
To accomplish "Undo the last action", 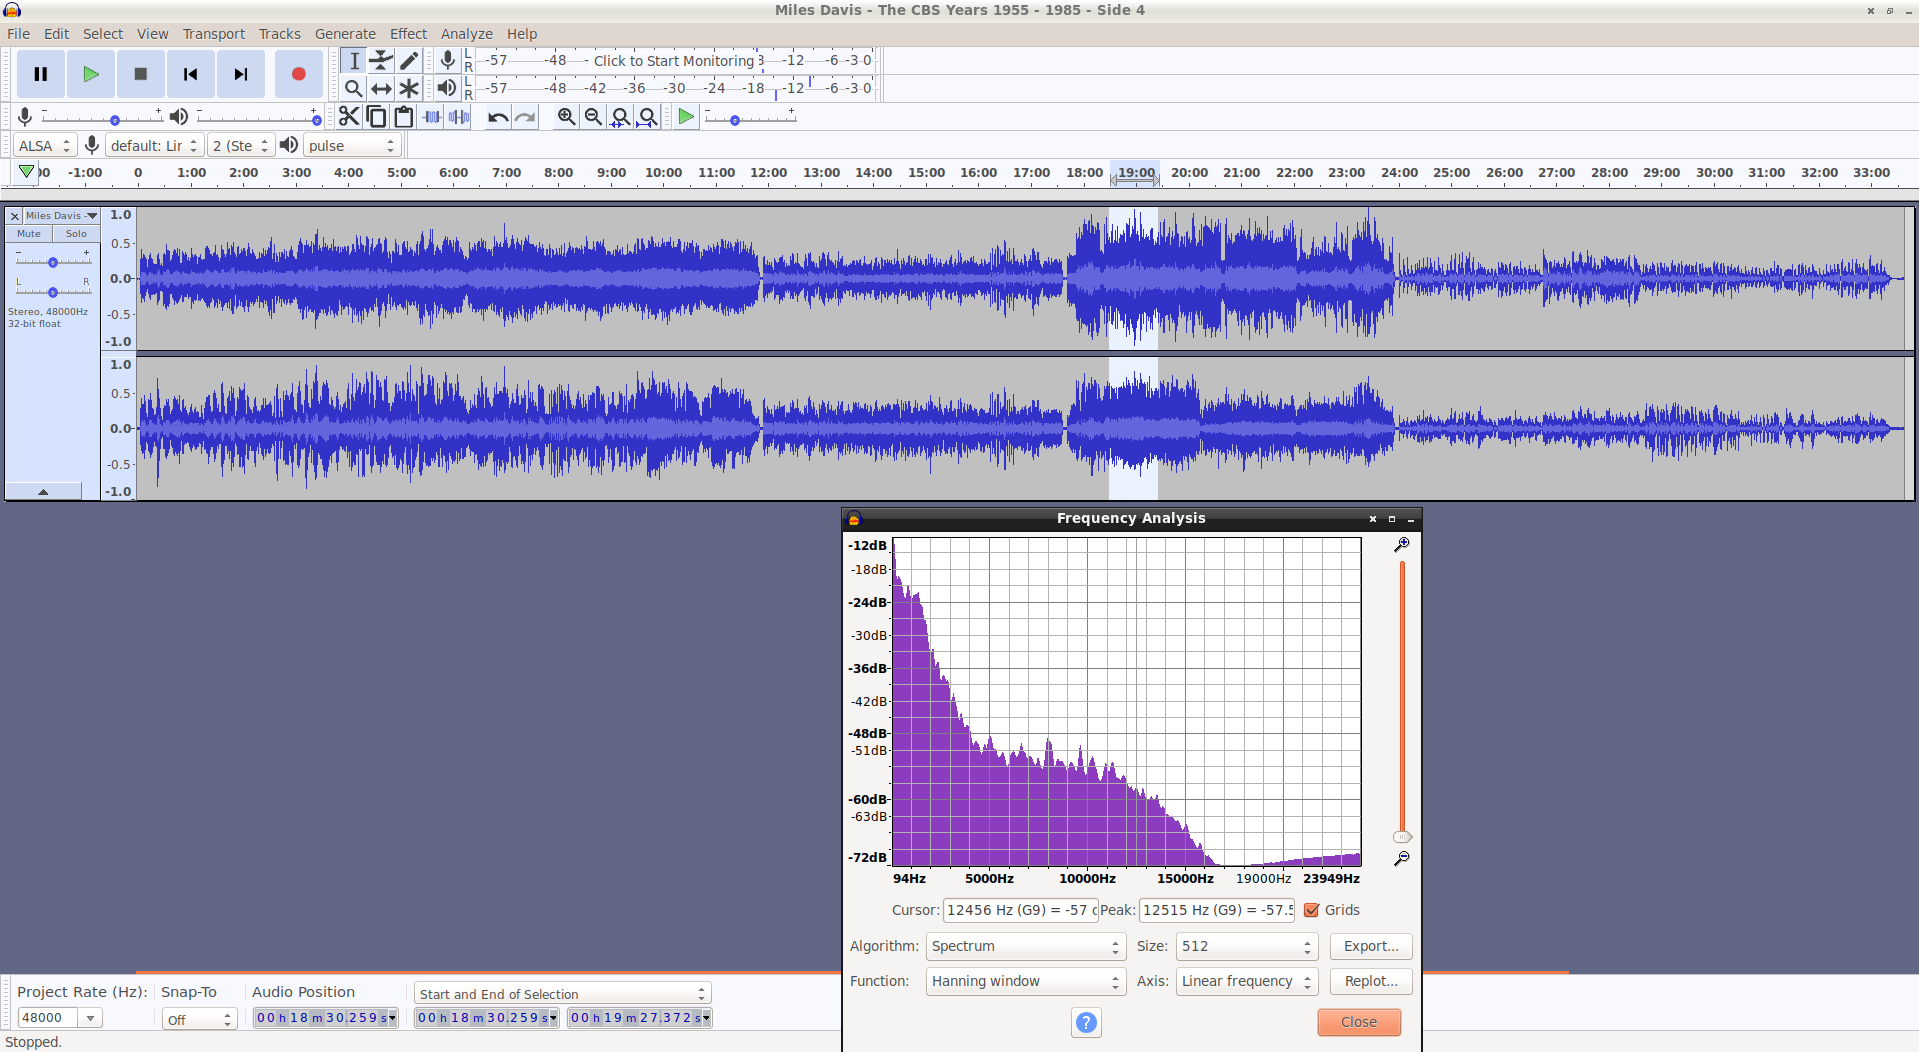I will 498,117.
